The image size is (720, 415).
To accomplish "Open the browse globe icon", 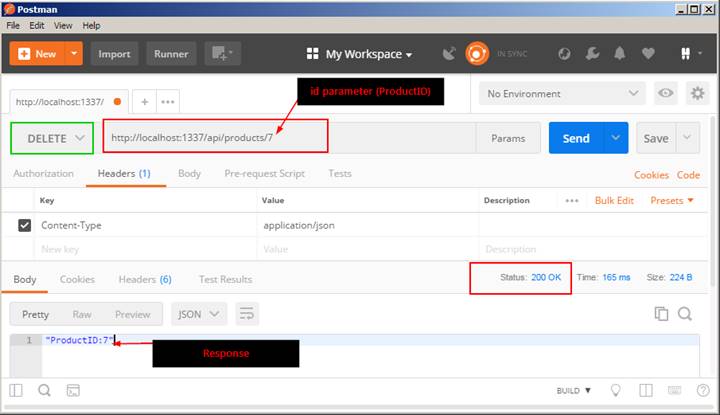I will (564, 54).
